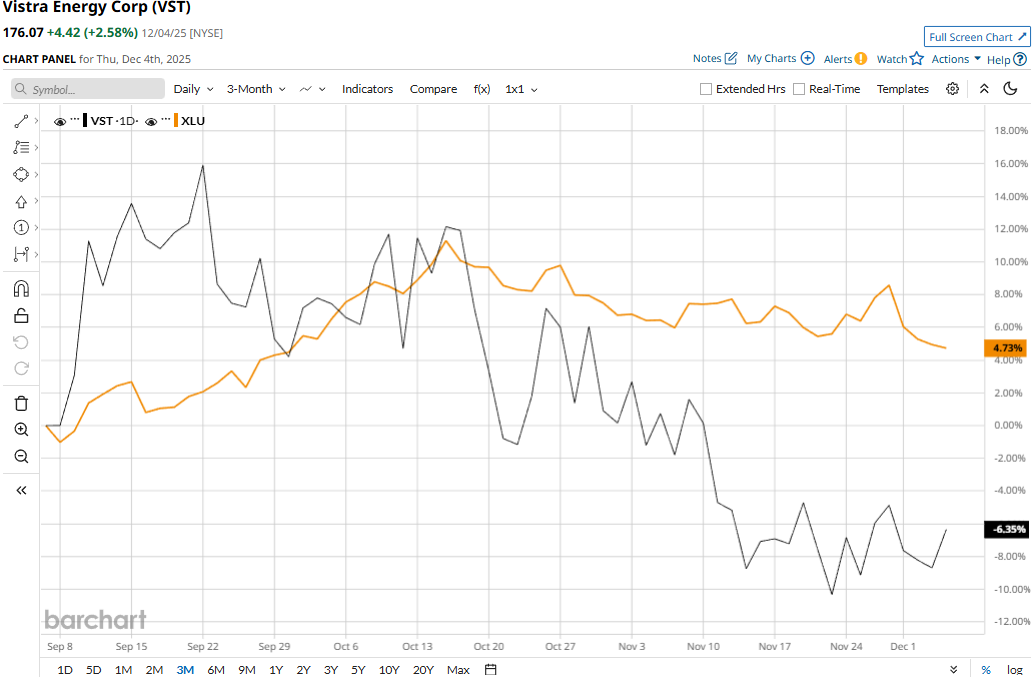Screen dimensions: 1032x677
Task: Click the redo arrow icon
Action: [x=21, y=368]
